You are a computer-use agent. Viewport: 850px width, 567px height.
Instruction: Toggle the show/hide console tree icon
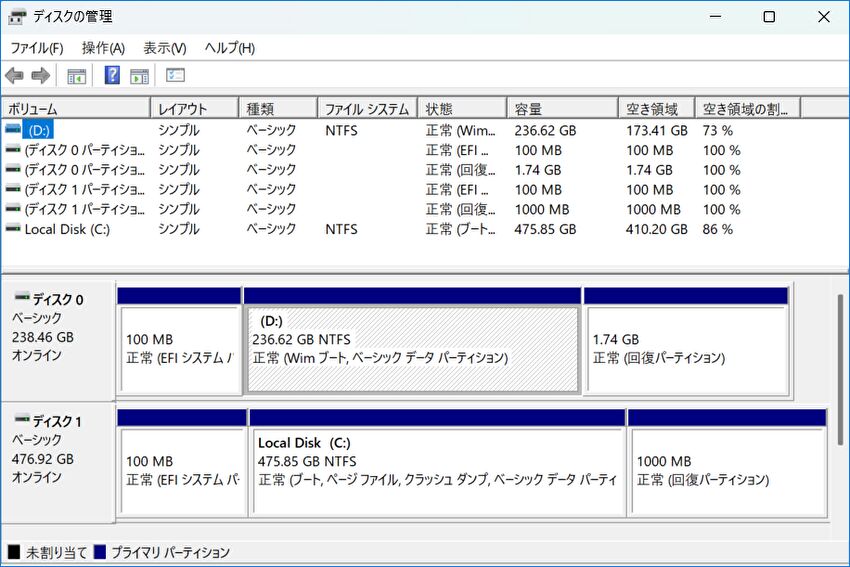76,76
